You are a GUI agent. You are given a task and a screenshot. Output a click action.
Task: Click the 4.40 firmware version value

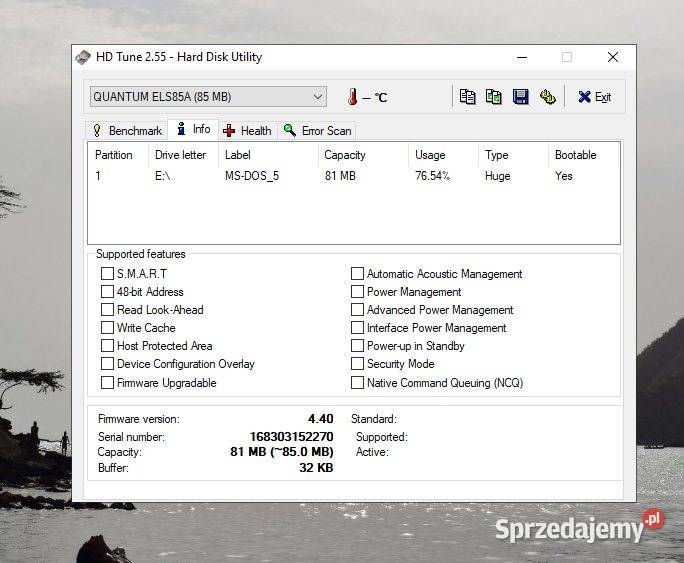coord(320,419)
